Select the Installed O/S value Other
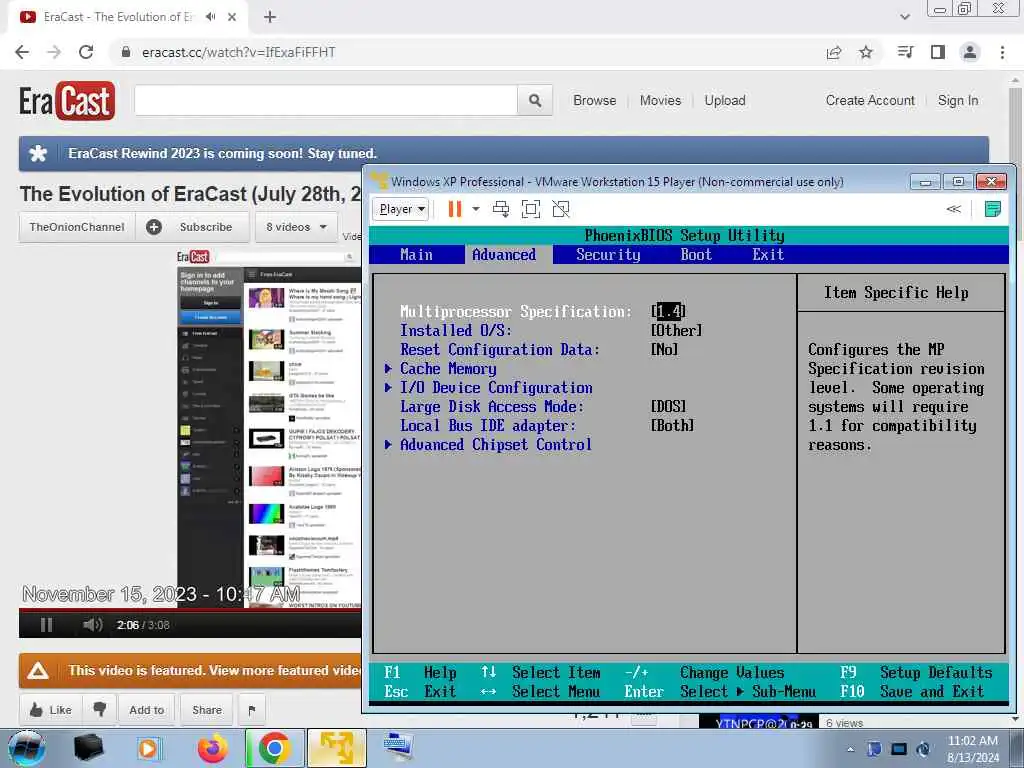The image size is (1024, 768). pos(677,330)
